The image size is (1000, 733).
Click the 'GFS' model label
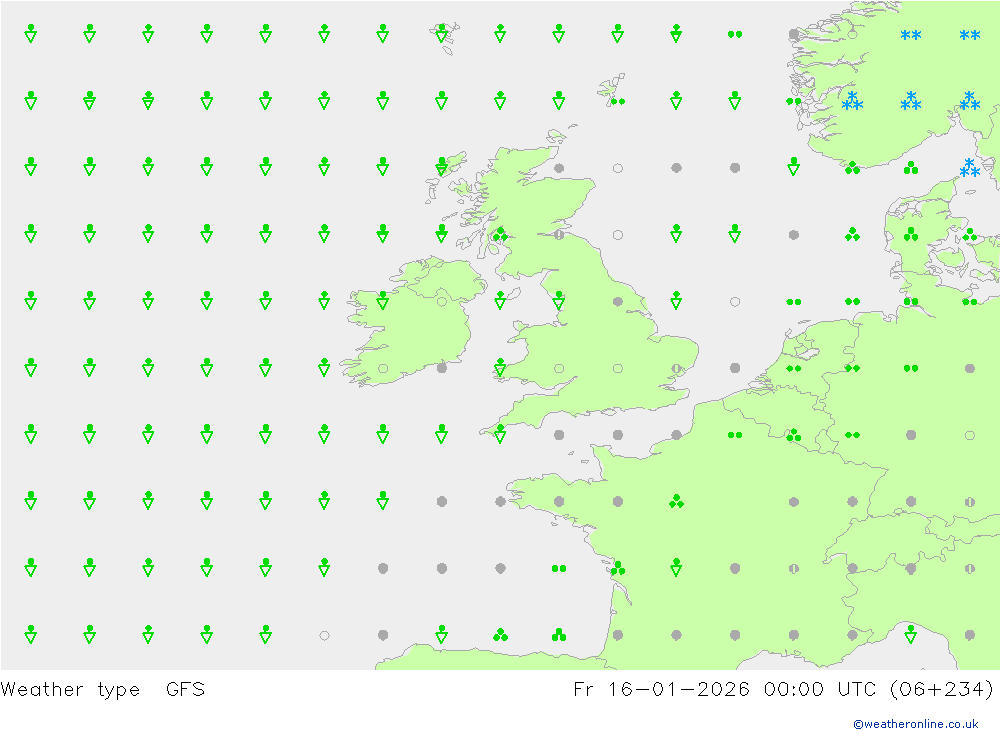tap(185, 690)
